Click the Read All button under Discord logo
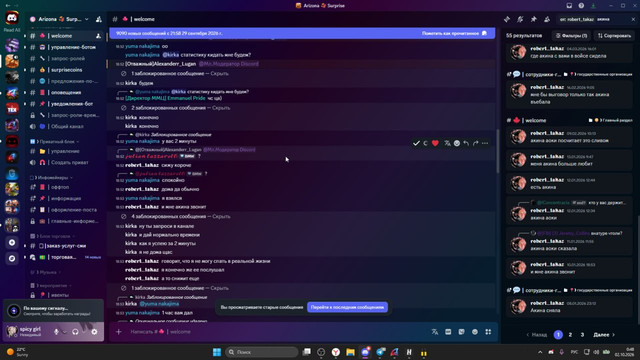The width and height of the screenshot is (640, 360). [12, 30]
